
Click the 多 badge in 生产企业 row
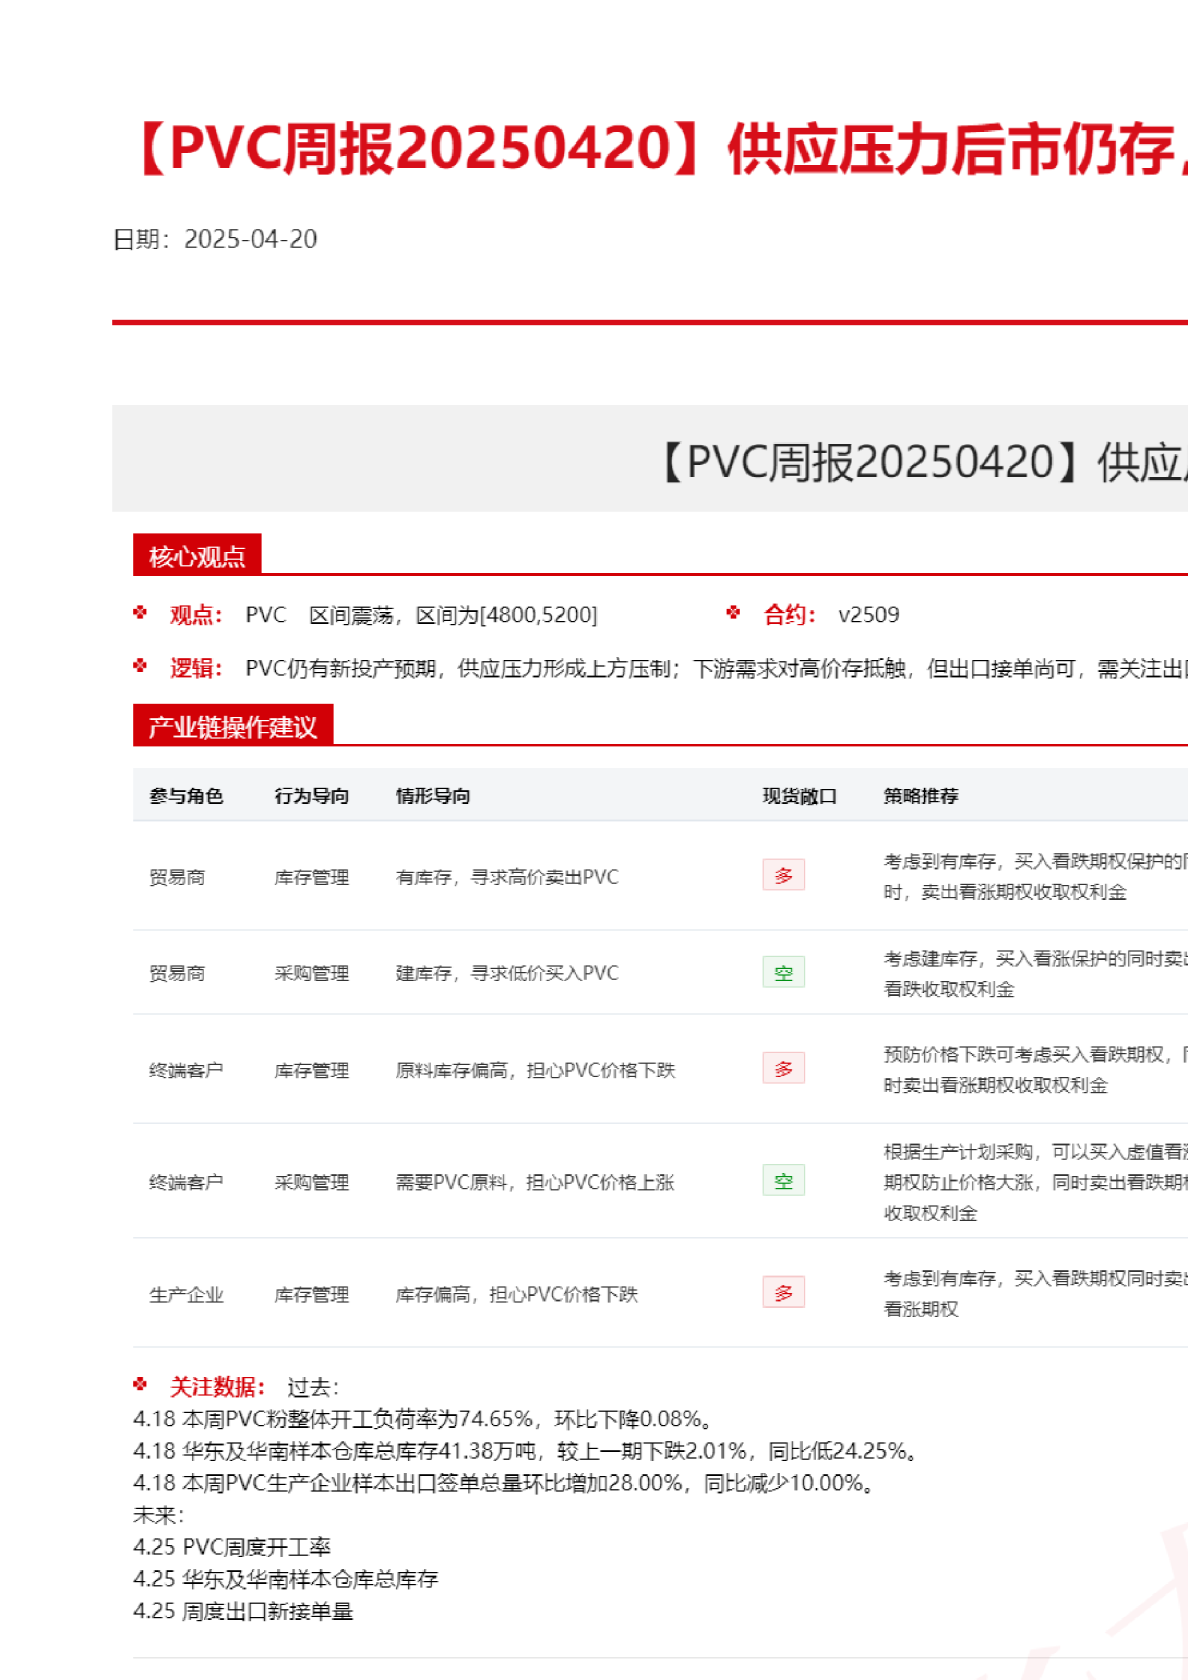coord(783,1293)
